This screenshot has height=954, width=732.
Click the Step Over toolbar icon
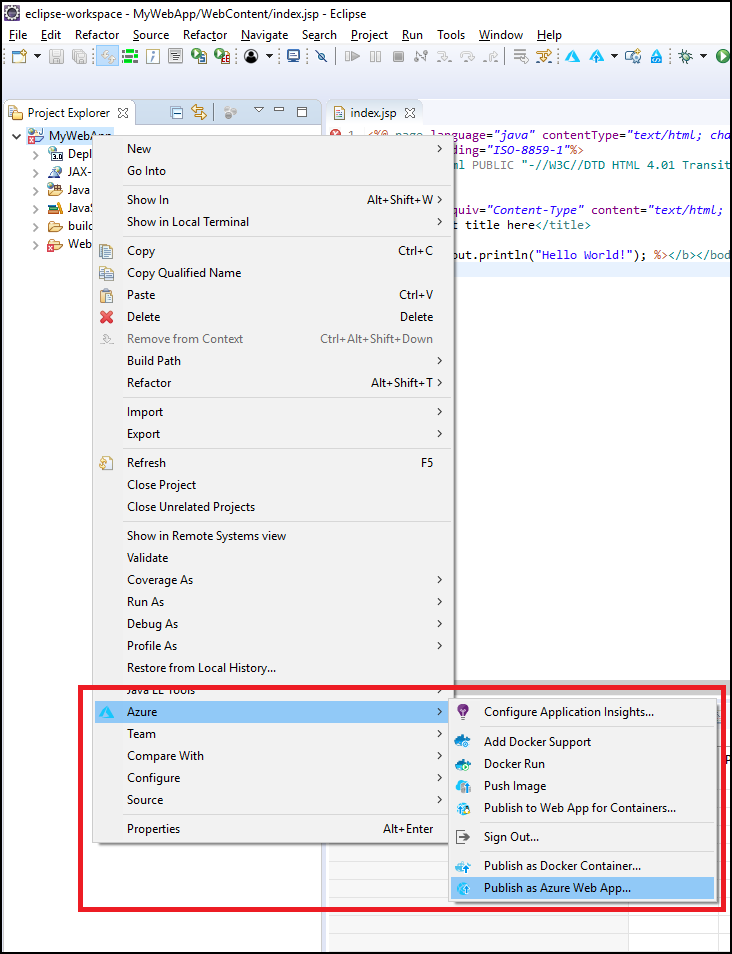[x=467, y=57]
